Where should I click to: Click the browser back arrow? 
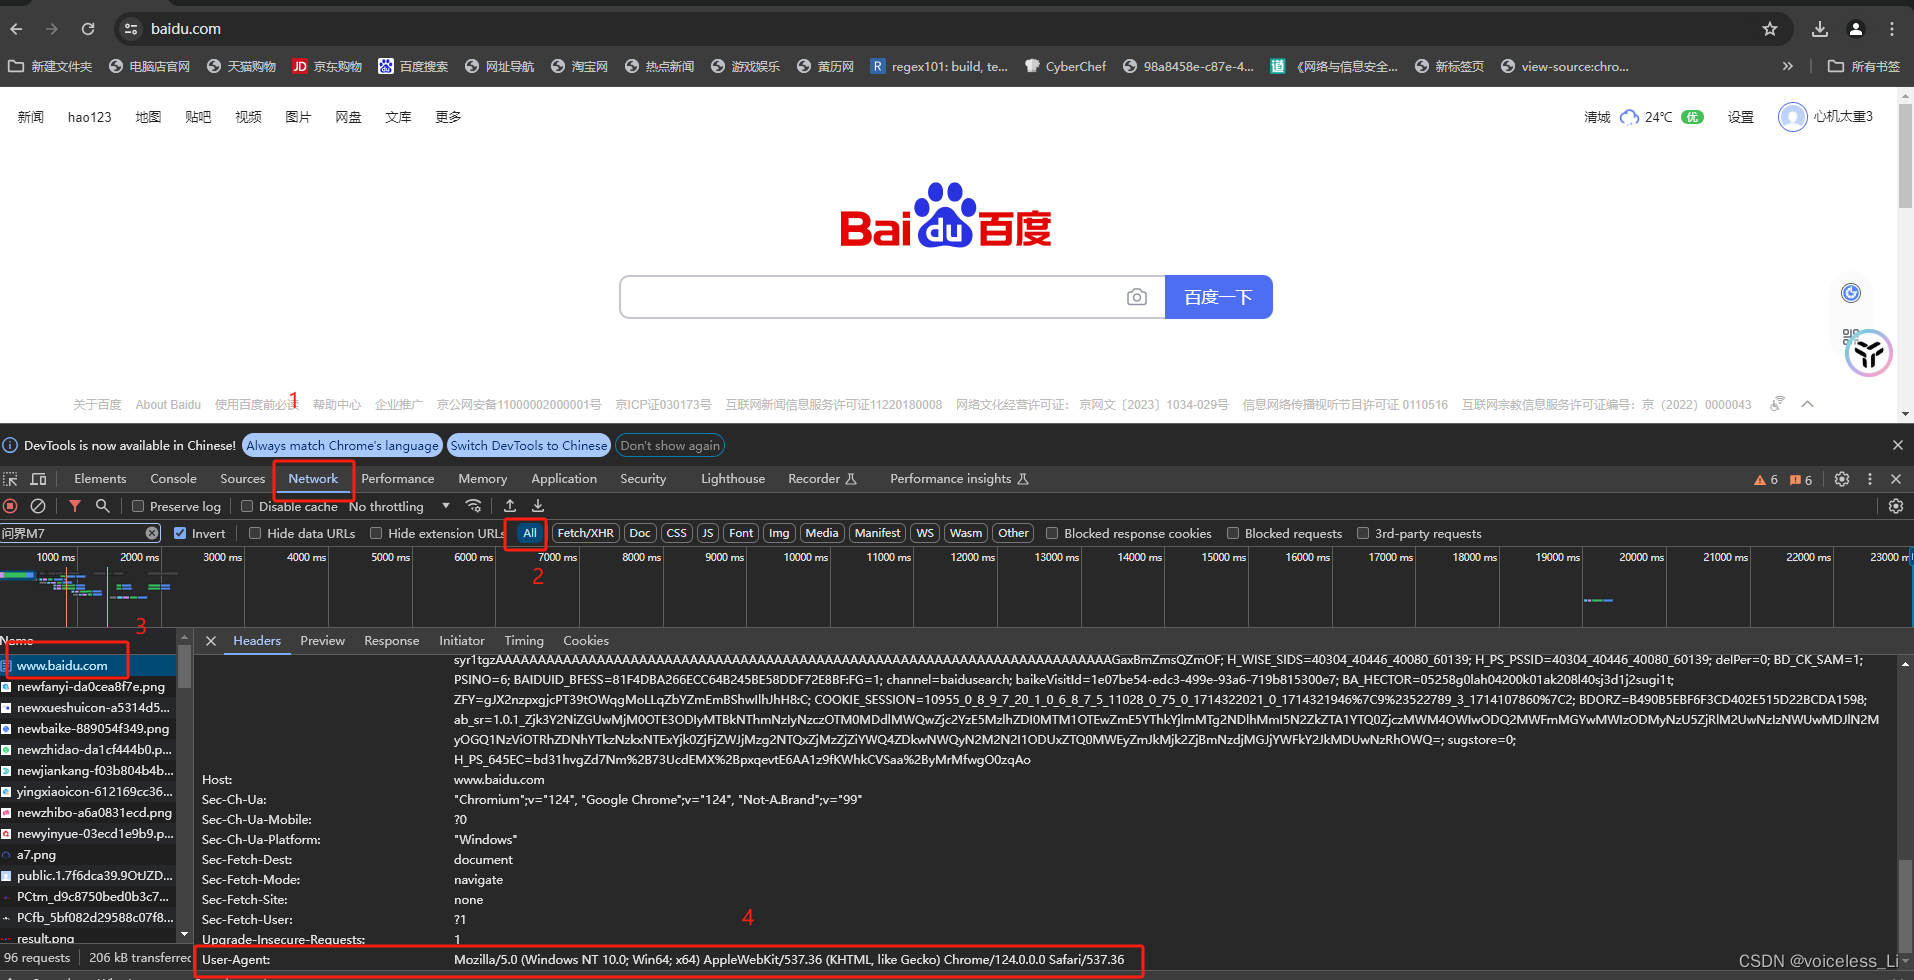pyautogui.click(x=16, y=29)
